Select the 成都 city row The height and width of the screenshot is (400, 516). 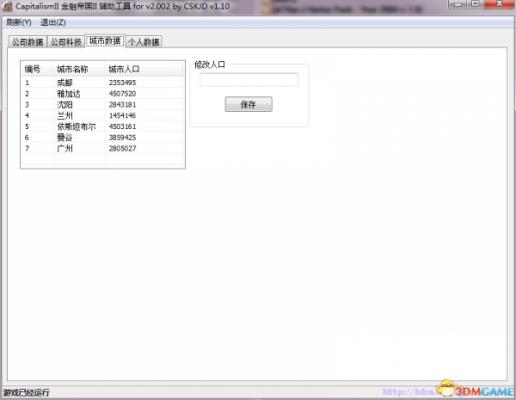click(103, 82)
